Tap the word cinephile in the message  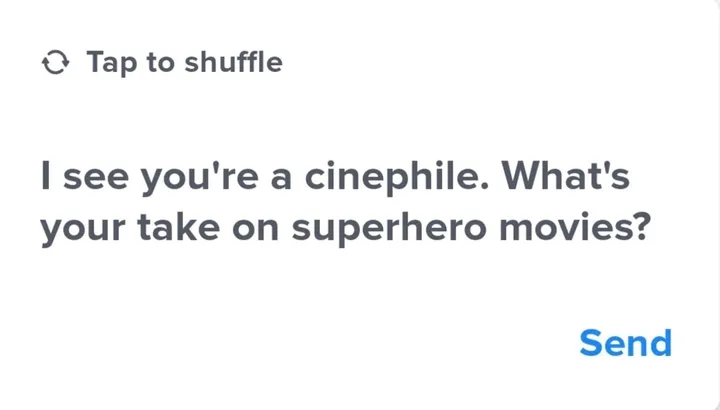(x=386, y=178)
